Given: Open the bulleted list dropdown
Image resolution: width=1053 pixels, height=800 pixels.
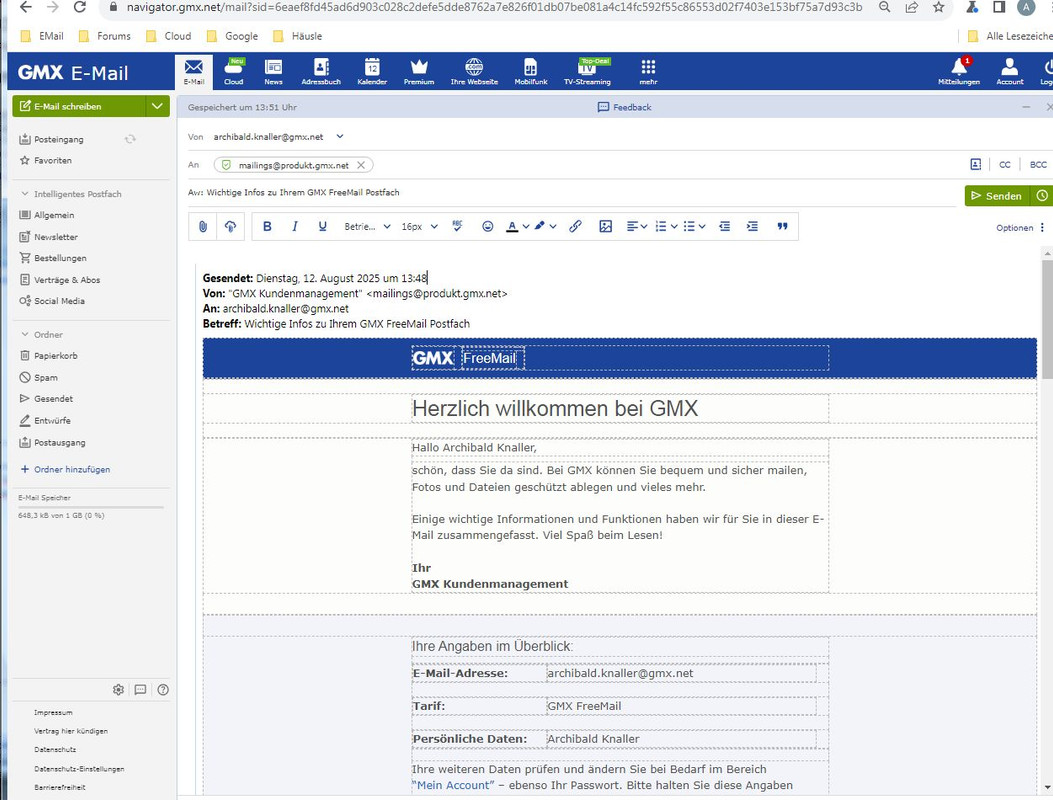Looking at the screenshot, I should [x=694, y=226].
